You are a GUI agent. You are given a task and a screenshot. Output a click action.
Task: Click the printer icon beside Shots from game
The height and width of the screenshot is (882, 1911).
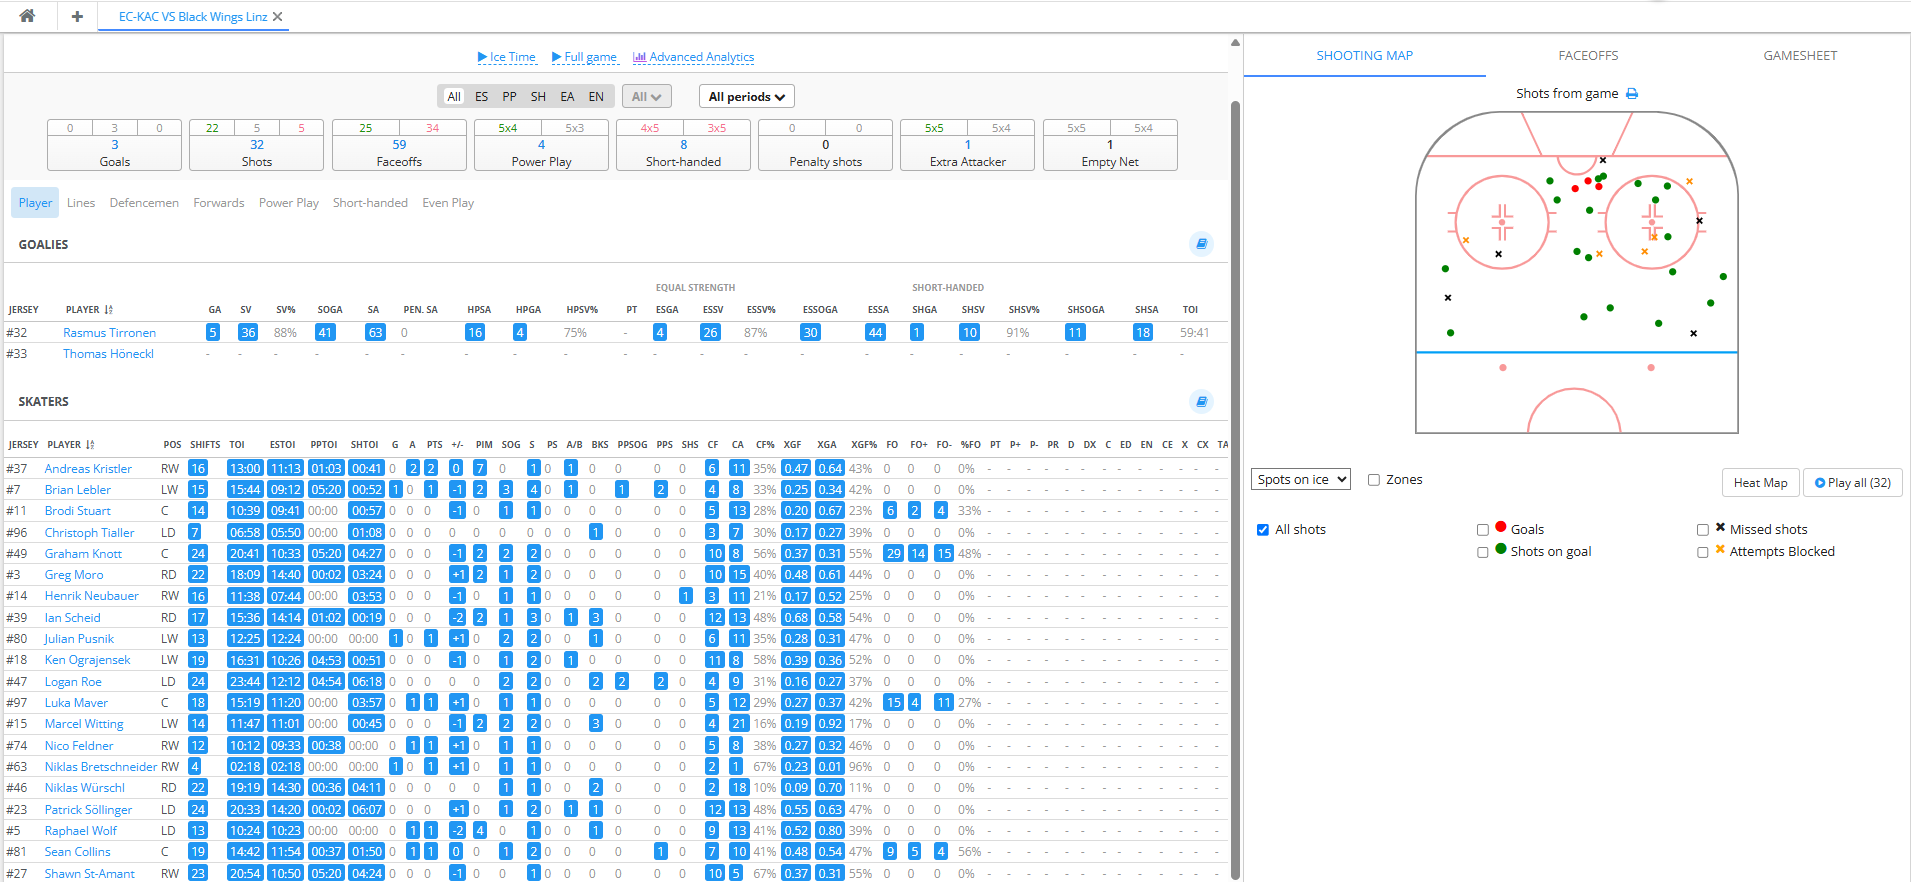click(1632, 94)
